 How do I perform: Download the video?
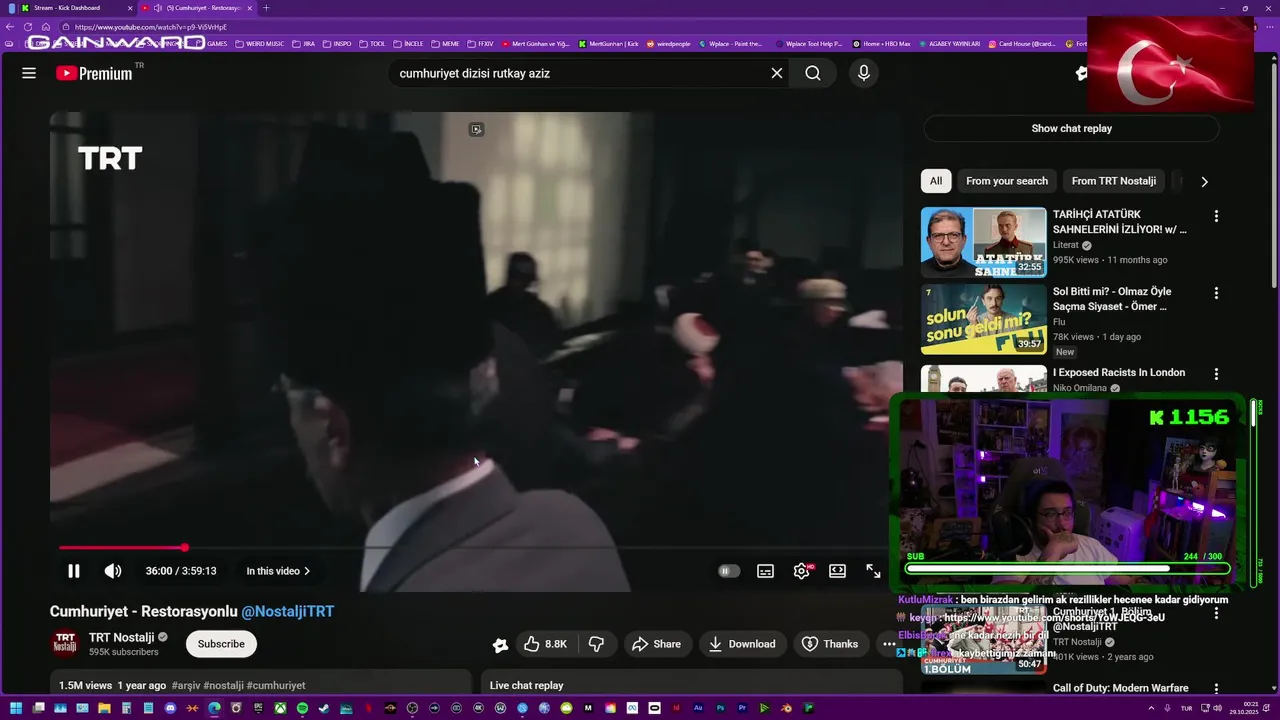742,644
